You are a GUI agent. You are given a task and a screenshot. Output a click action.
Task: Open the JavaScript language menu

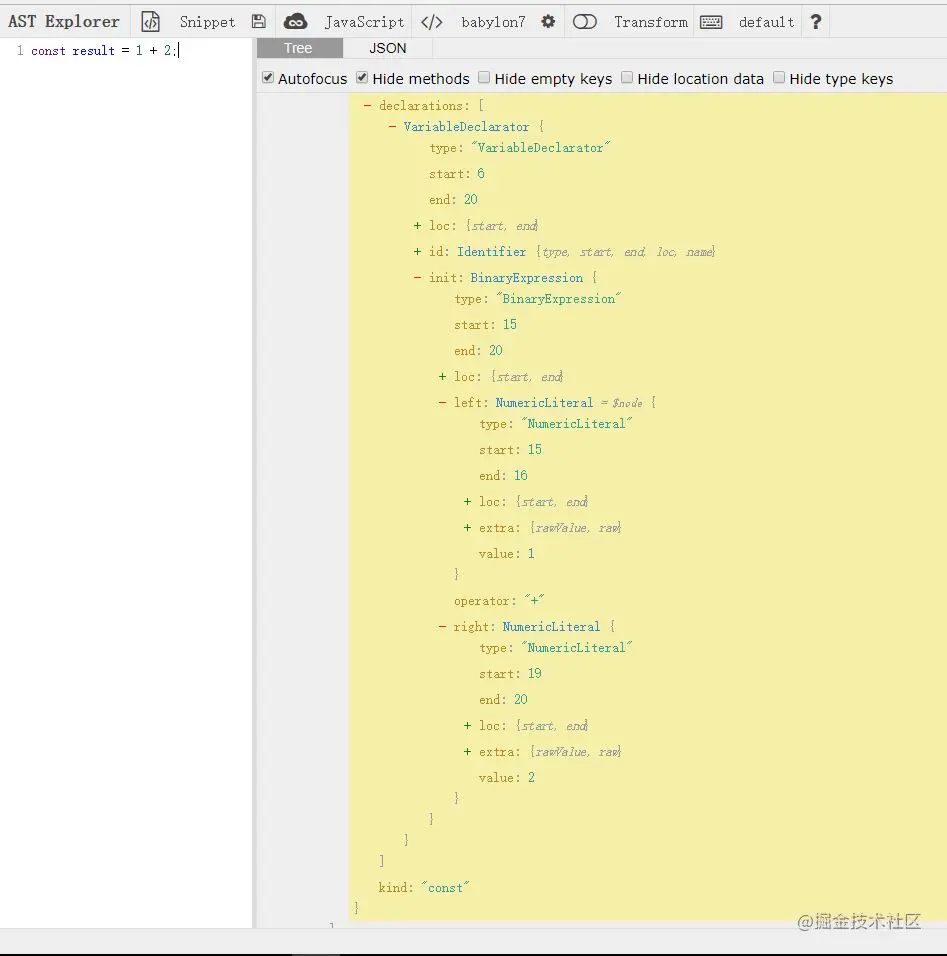pyautogui.click(x=364, y=22)
